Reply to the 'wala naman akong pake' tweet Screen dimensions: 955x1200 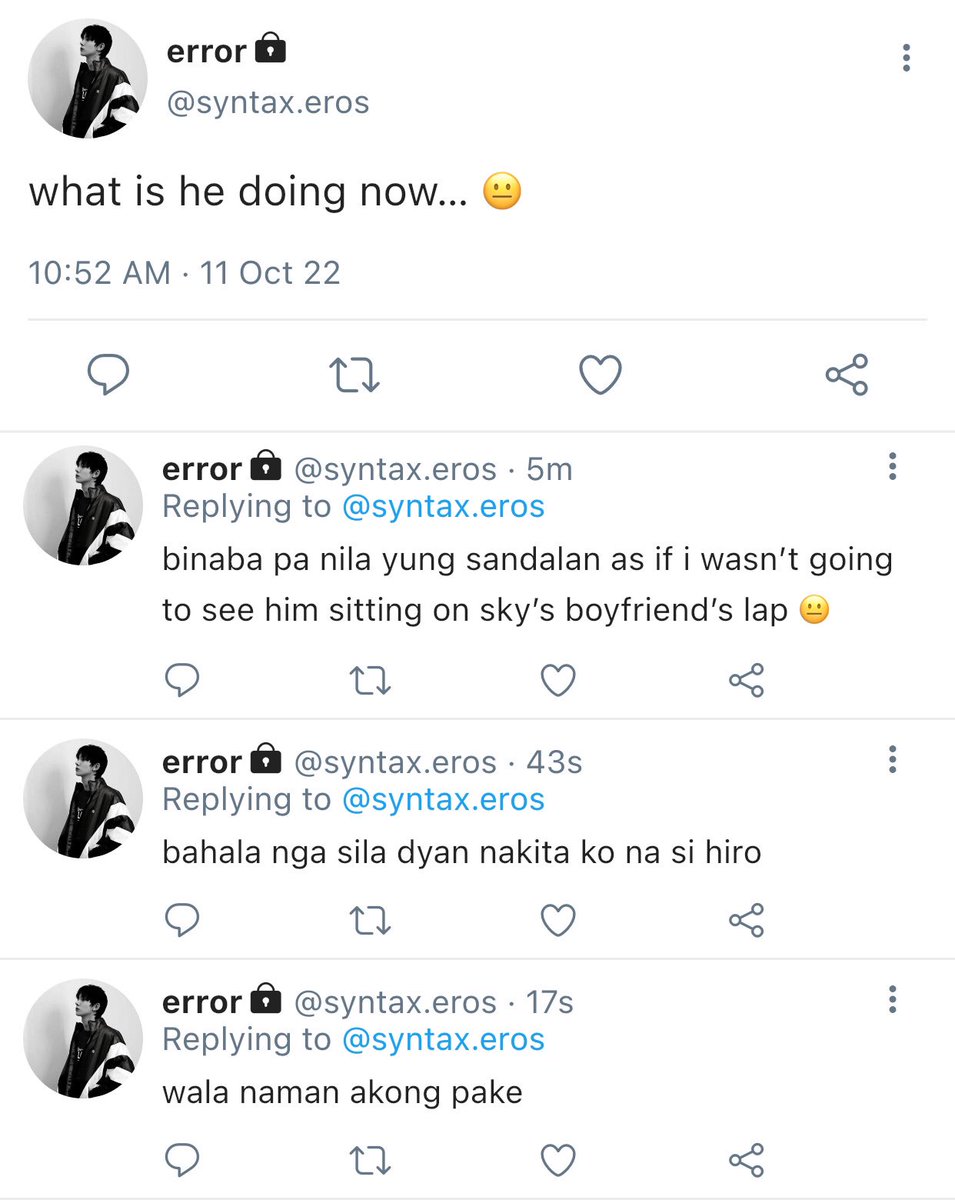(181, 1160)
